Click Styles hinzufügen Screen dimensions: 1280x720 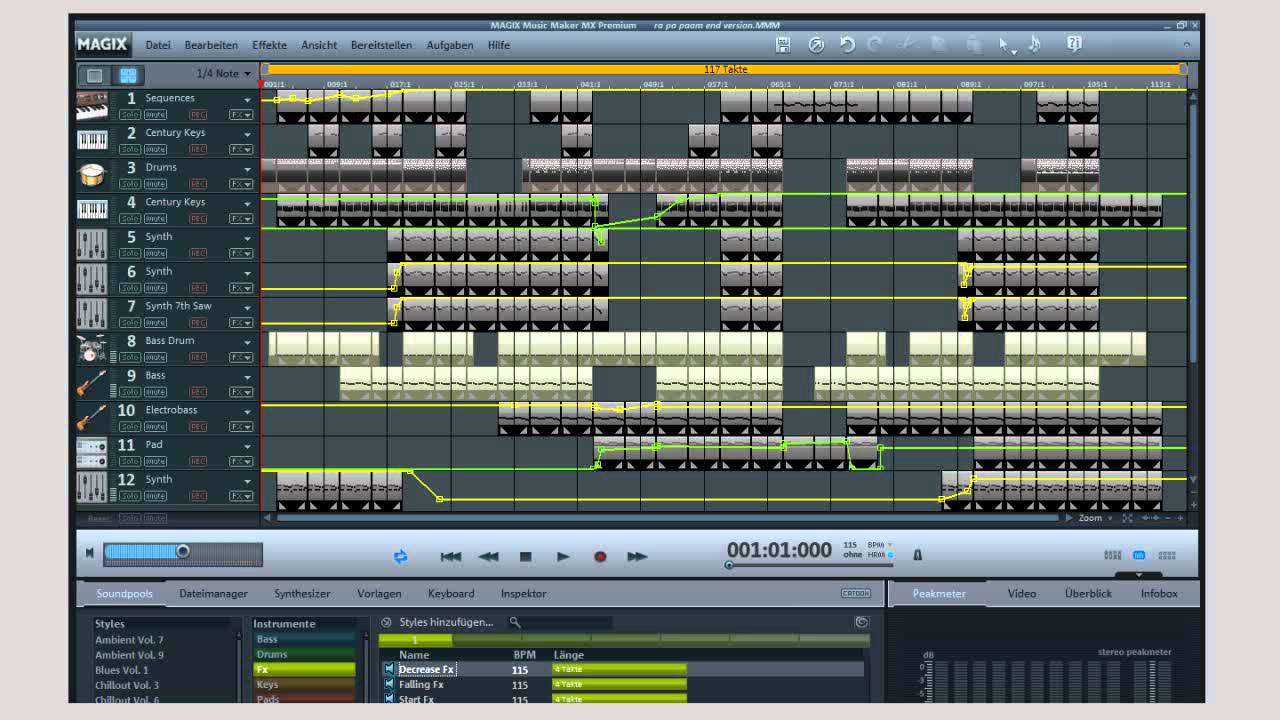tap(446, 622)
